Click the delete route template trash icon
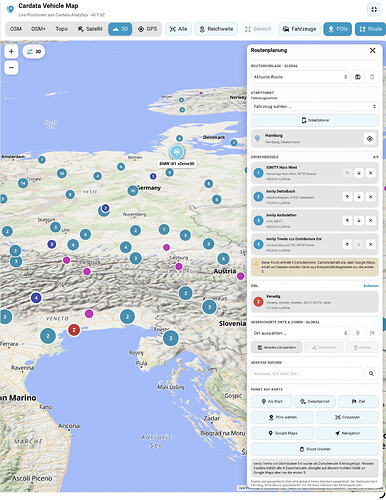386x500 pixels. pos(372,77)
